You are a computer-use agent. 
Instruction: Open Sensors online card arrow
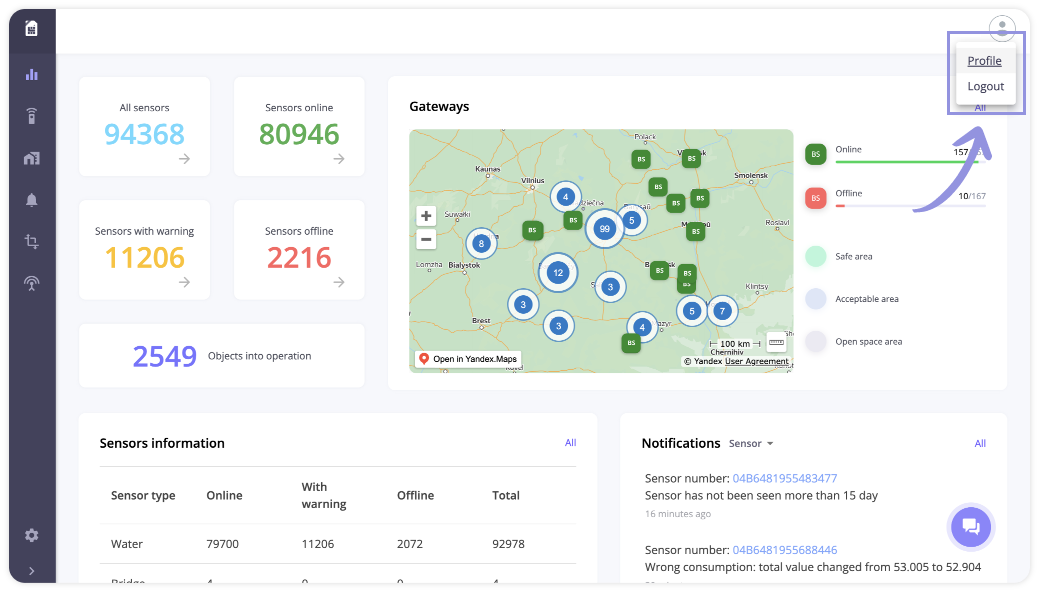tap(339, 158)
